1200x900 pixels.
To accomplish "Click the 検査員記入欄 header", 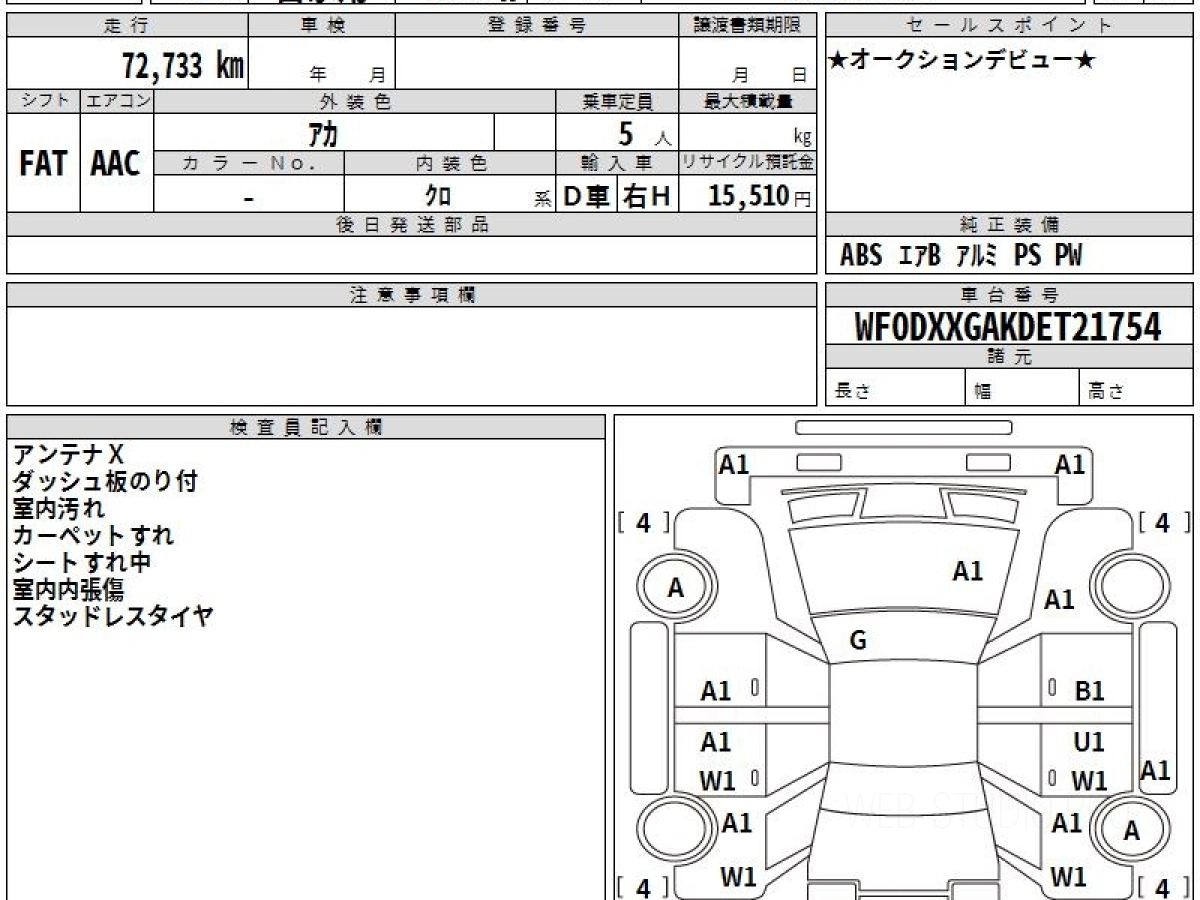I will coord(306,427).
